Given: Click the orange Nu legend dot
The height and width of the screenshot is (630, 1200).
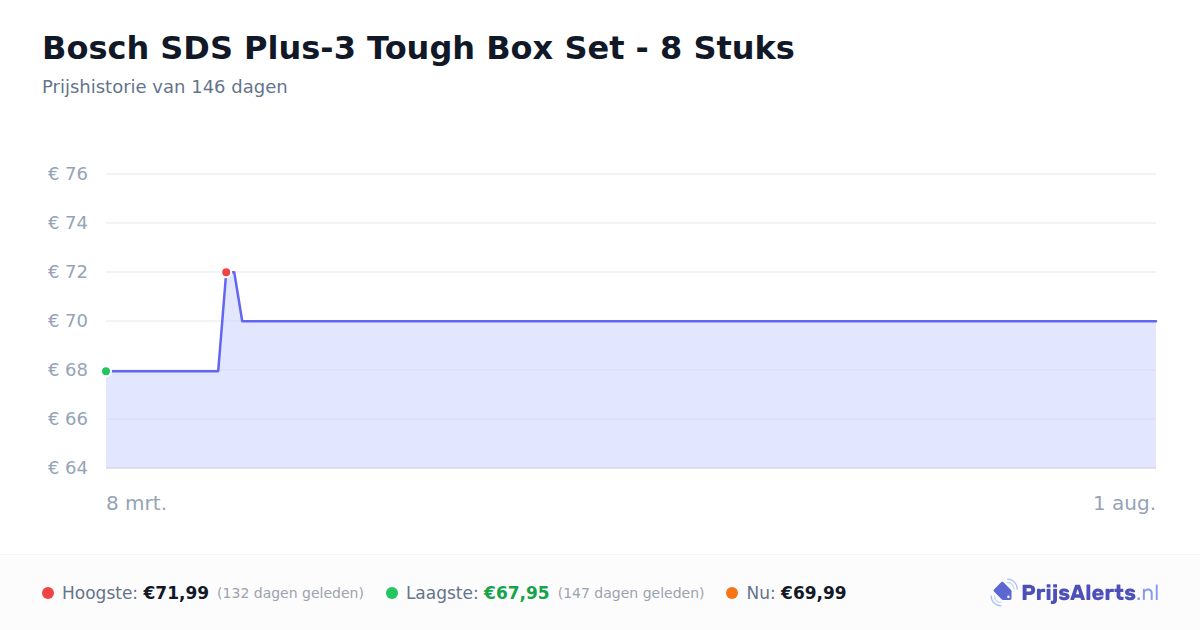Looking at the screenshot, I should 732,593.
